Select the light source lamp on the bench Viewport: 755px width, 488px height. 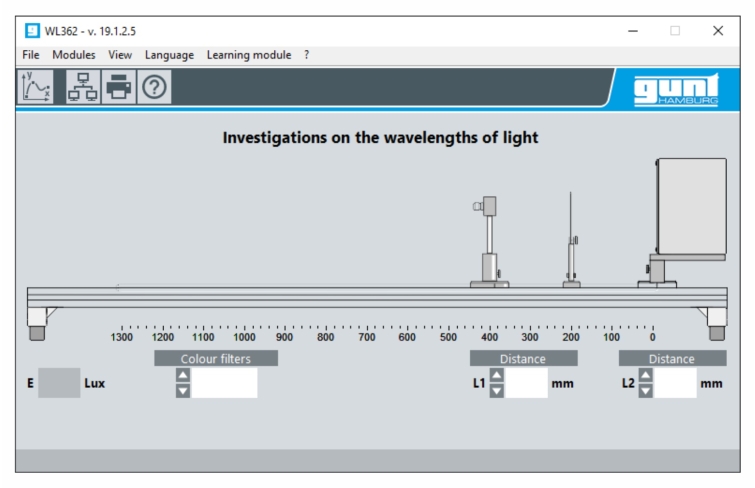pyautogui.click(x=489, y=242)
